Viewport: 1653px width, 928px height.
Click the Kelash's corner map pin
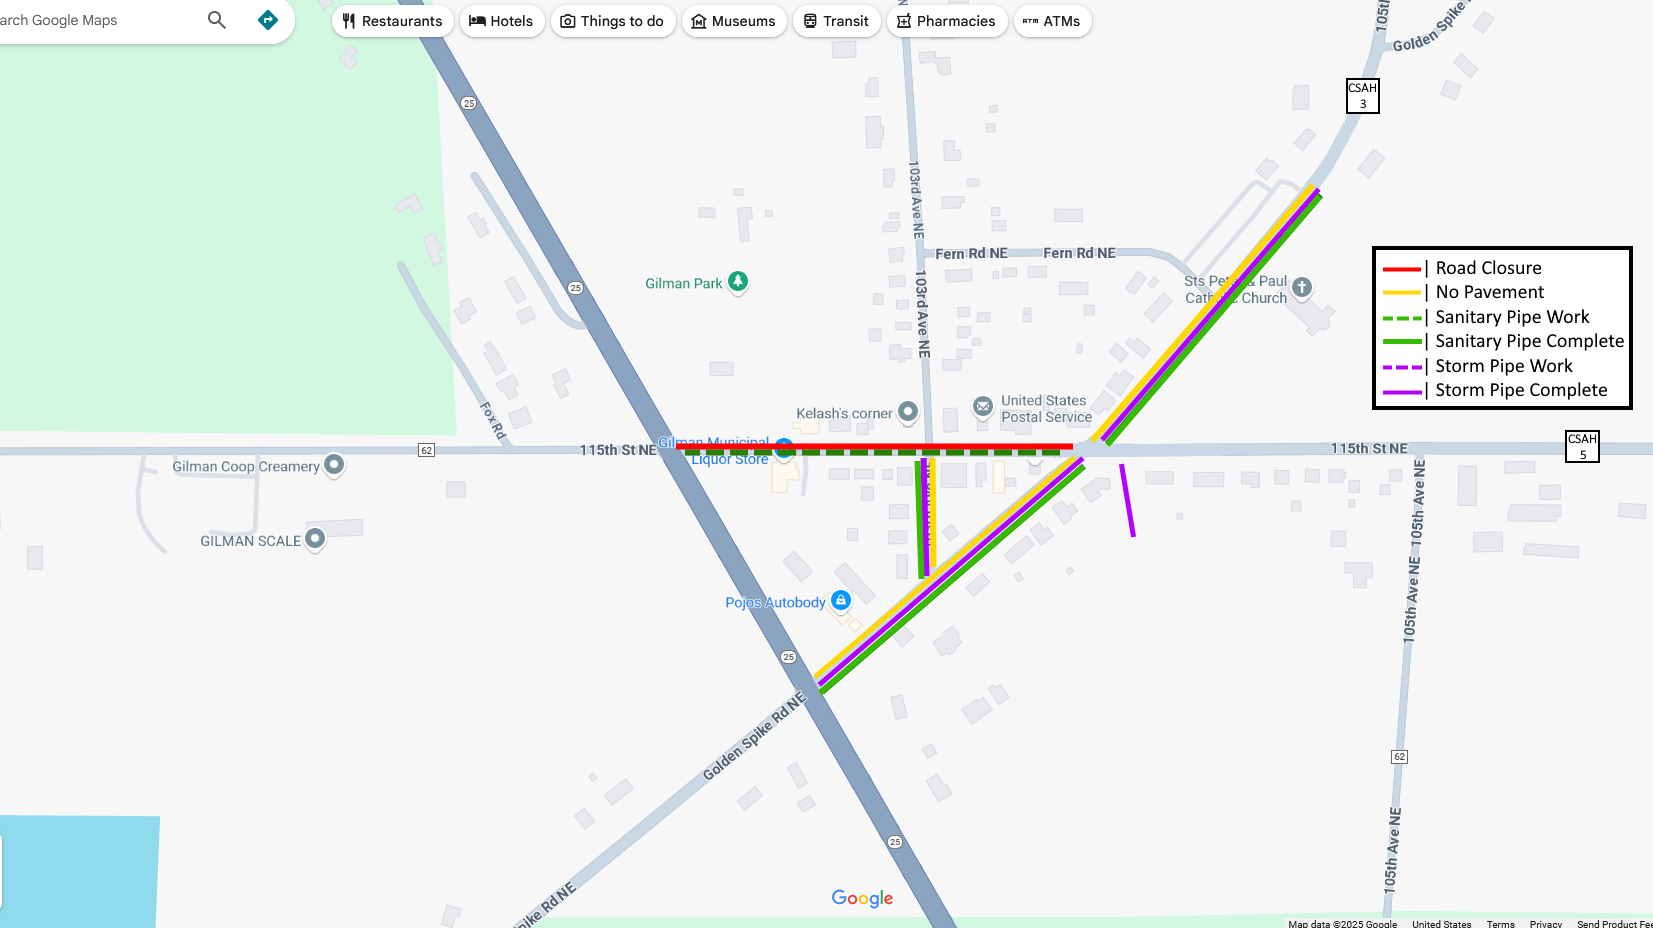coord(908,411)
